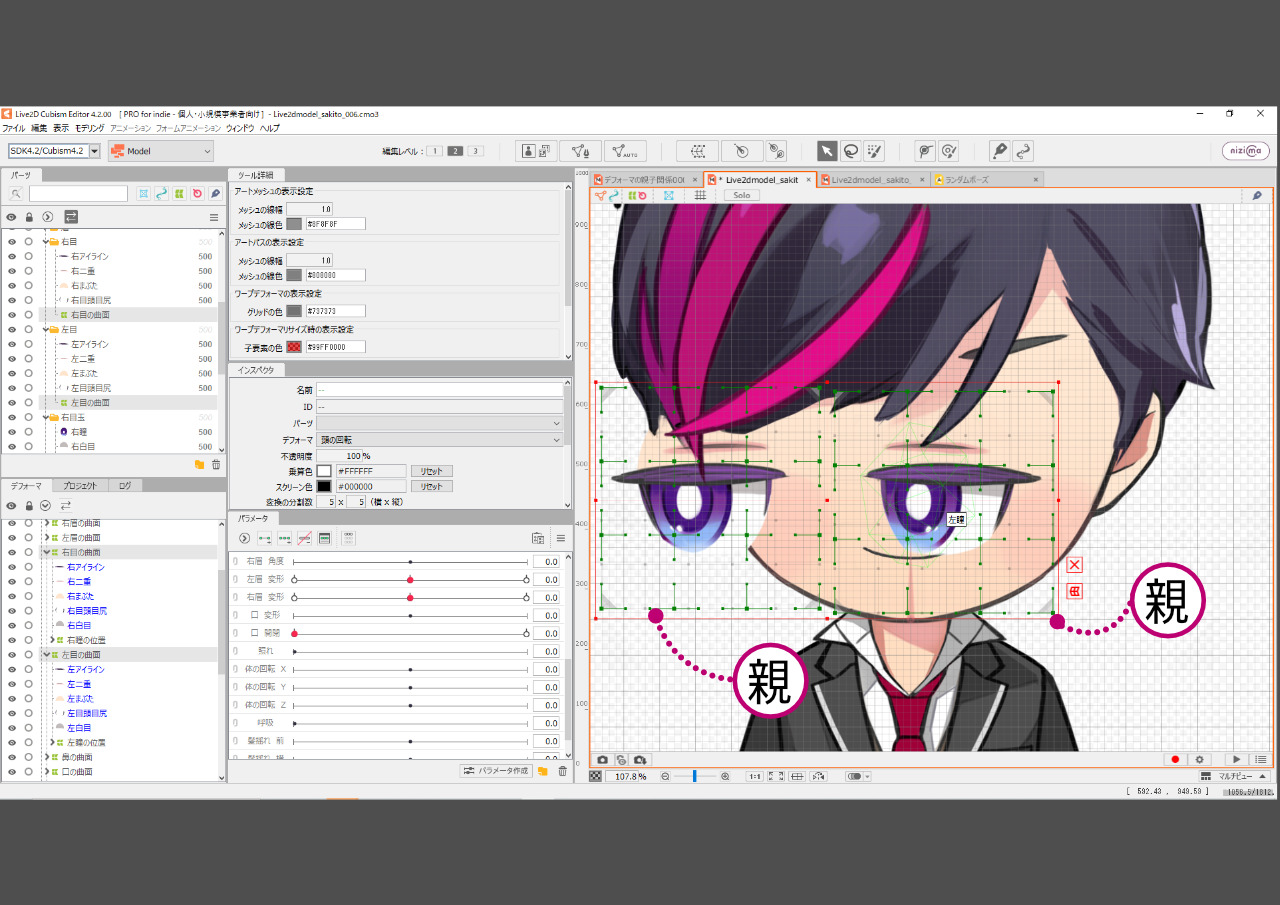This screenshot has height=905, width=1280.
Task: Toggle lock circle for 口の曲面 deformer
Action: click(29, 772)
